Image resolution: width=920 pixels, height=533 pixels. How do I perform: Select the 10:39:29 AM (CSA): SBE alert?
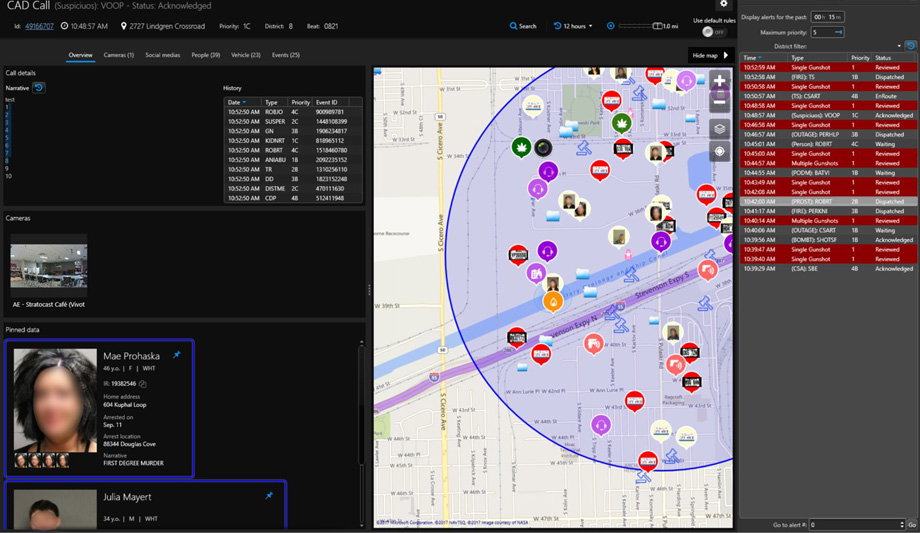click(828, 268)
